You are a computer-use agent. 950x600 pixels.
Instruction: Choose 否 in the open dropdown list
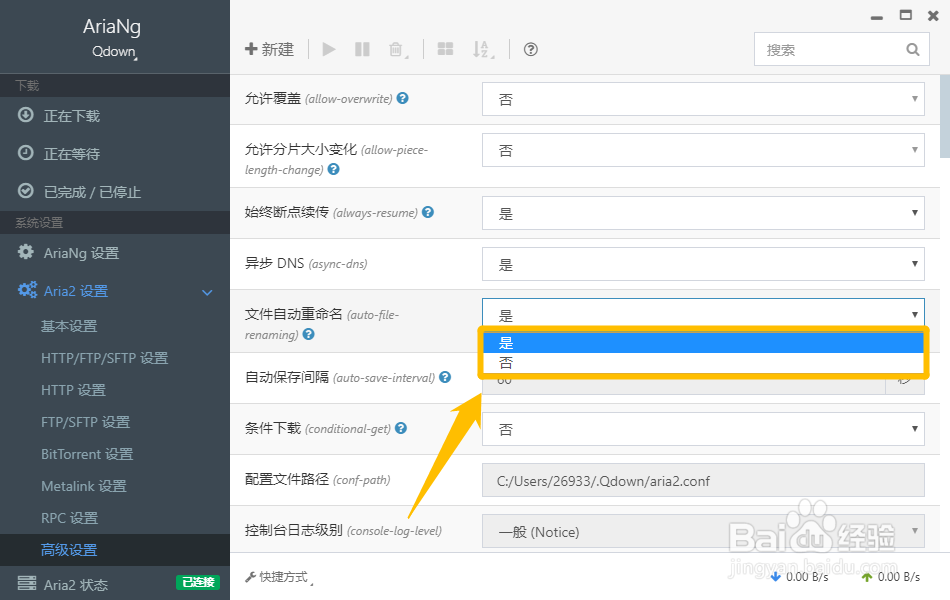703,362
